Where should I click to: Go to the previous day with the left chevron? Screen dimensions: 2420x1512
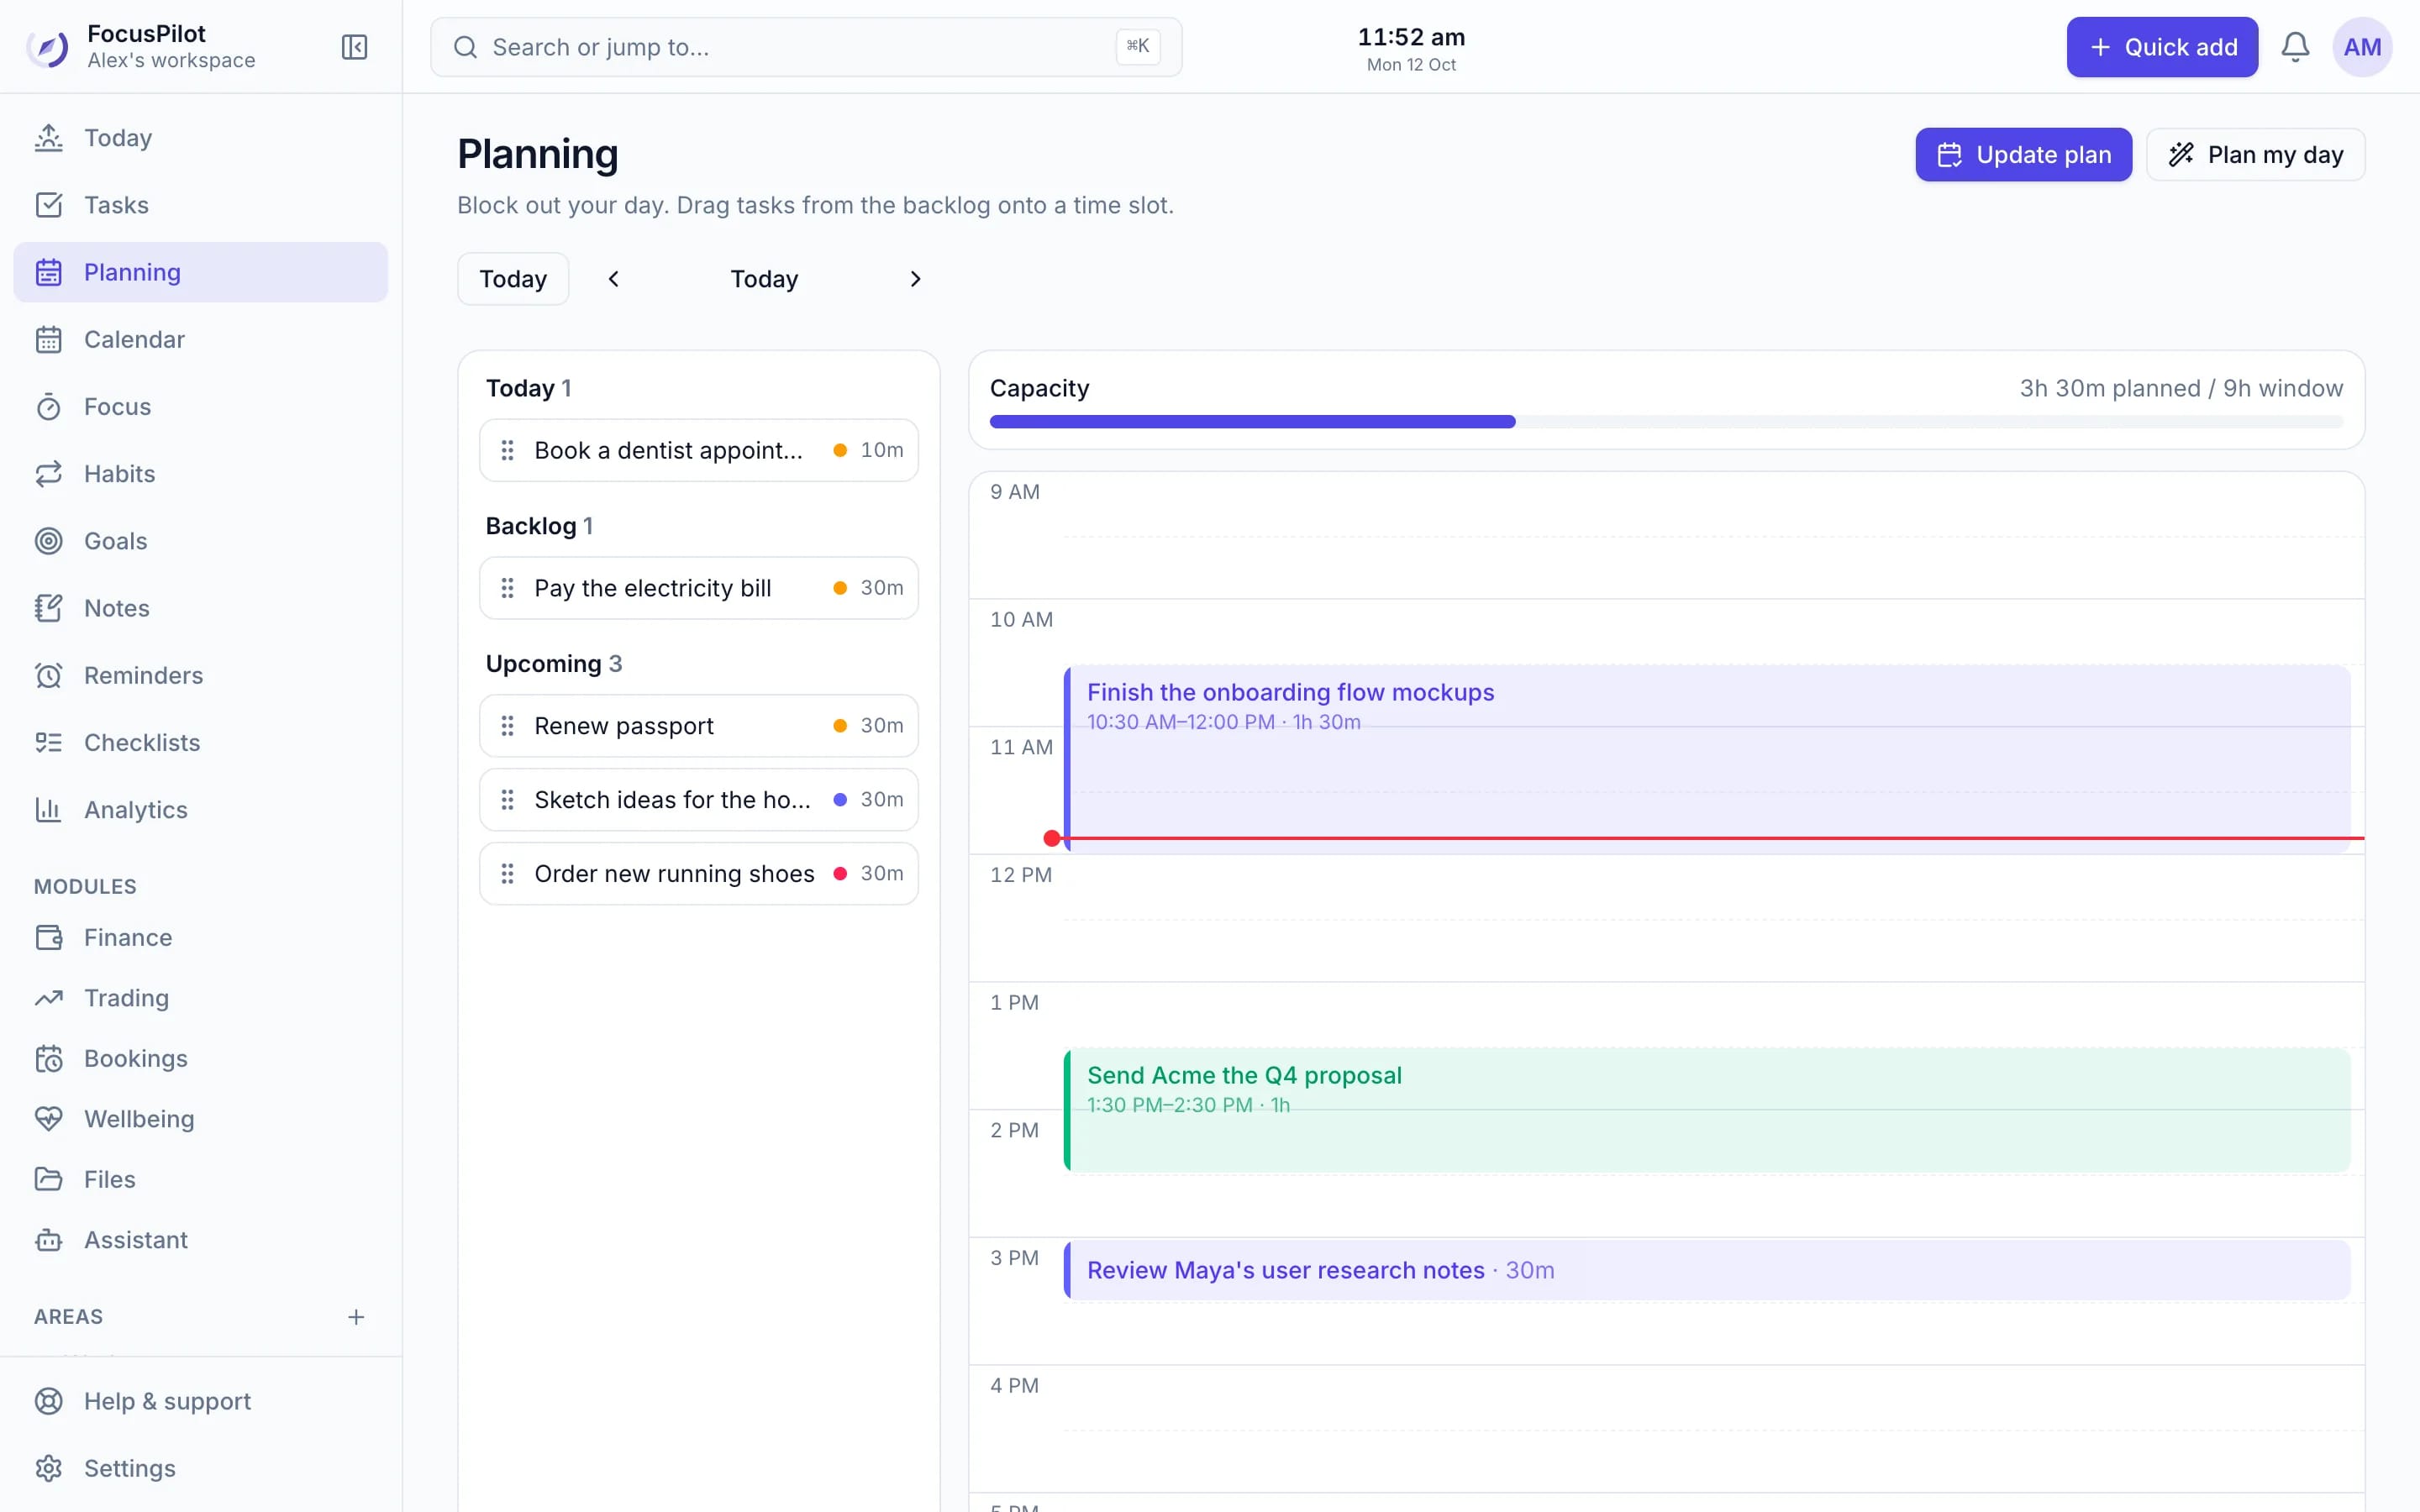(x=614, y=279)
